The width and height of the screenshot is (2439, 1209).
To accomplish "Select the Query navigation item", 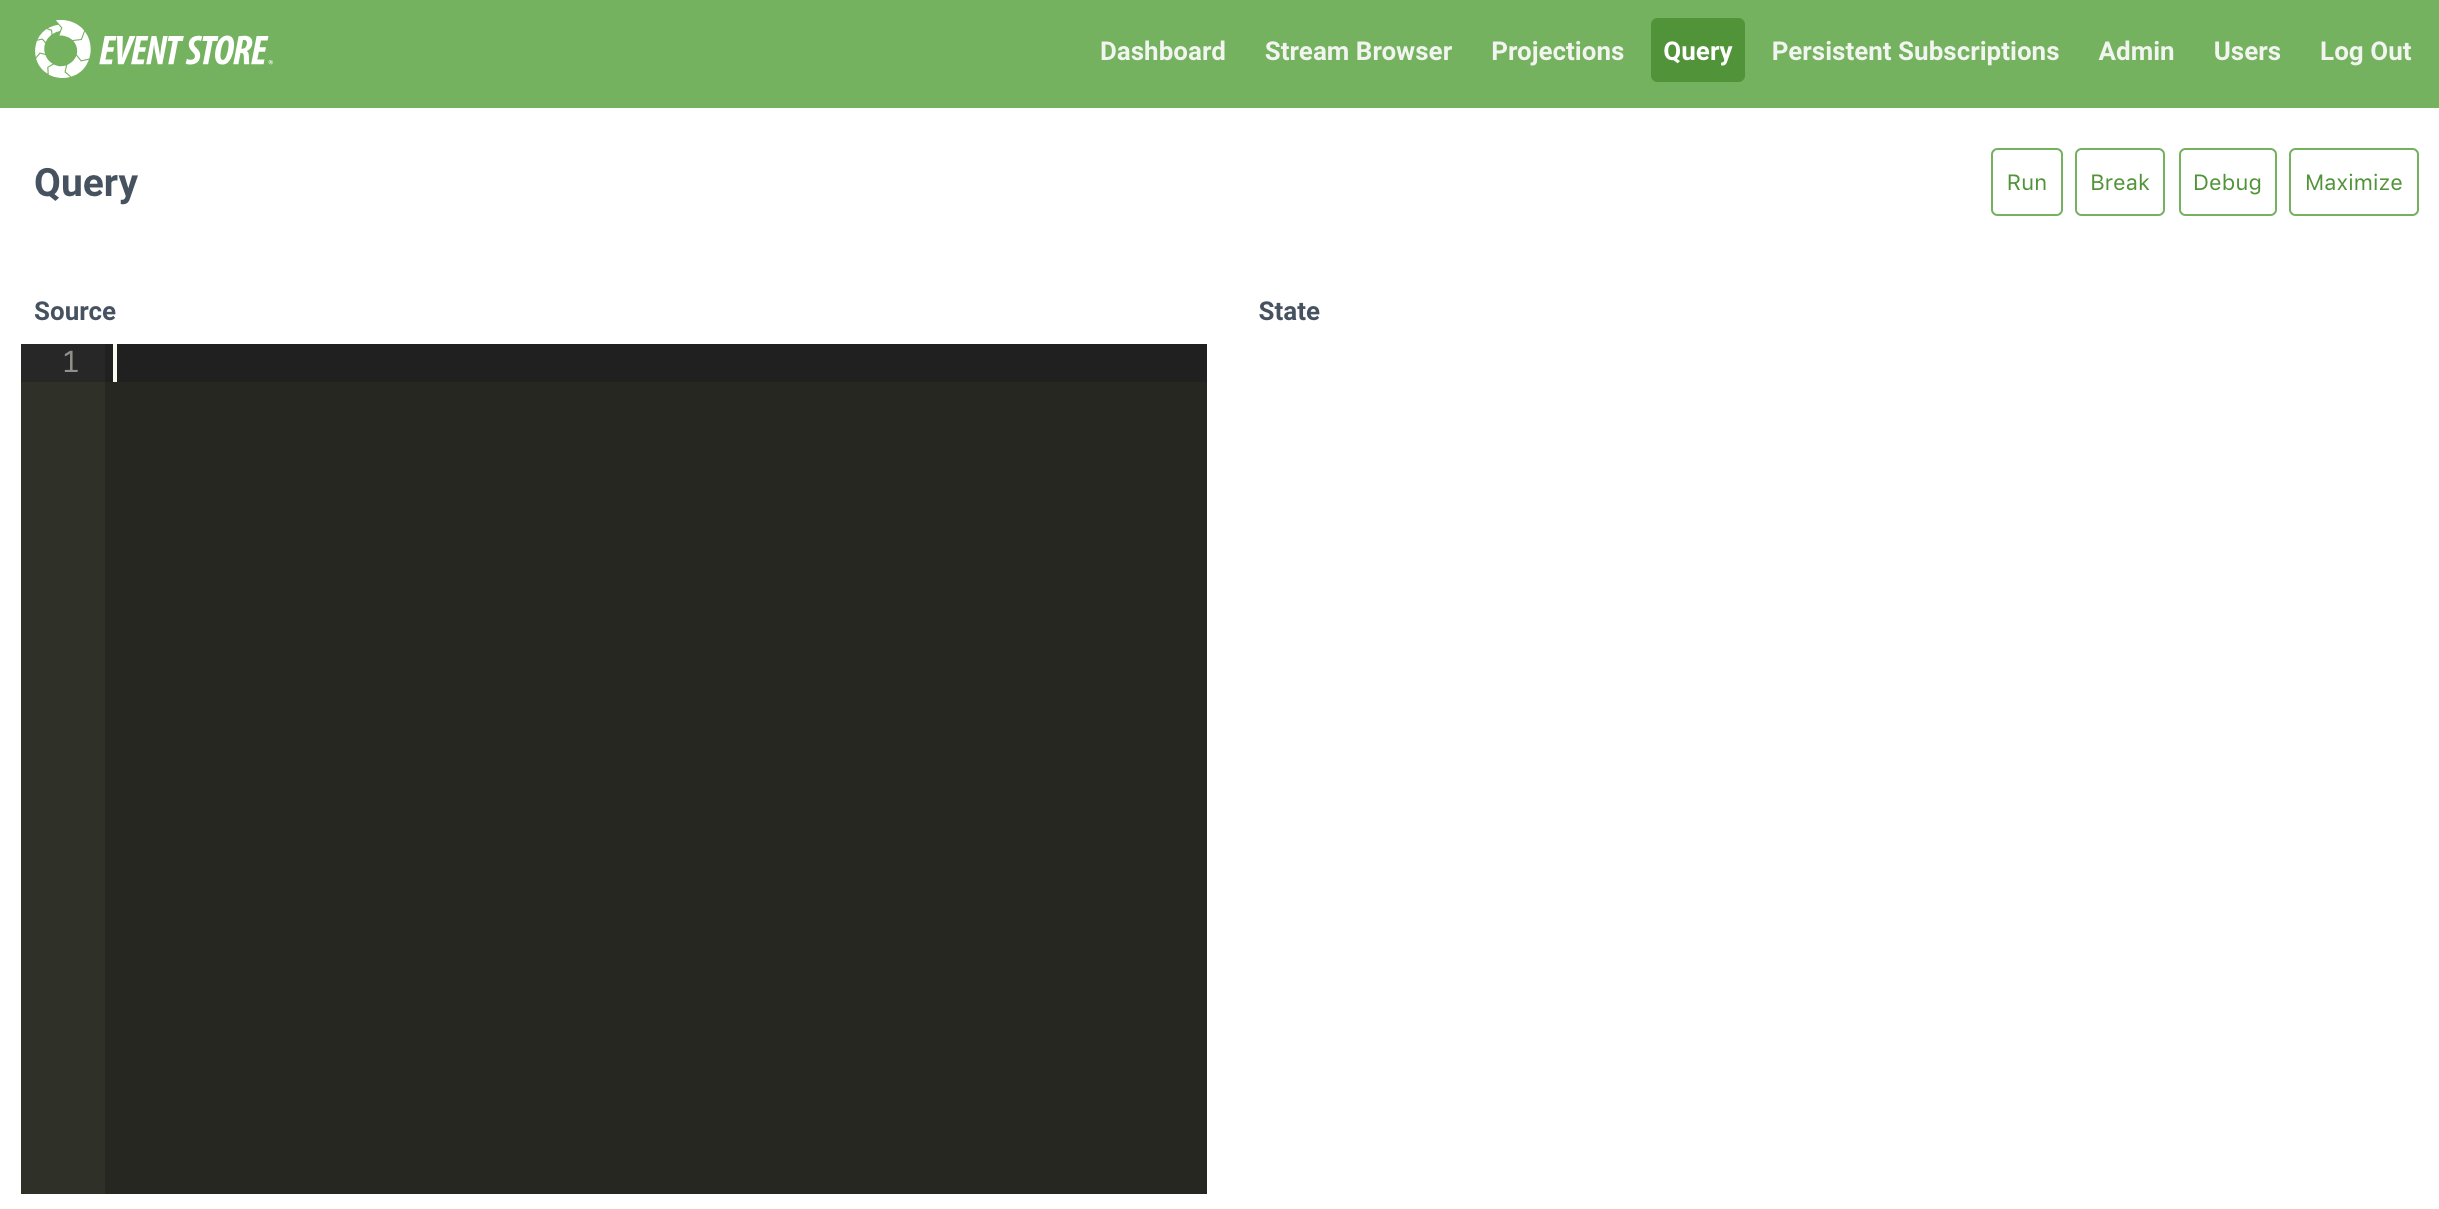I will coord(1697,51).
